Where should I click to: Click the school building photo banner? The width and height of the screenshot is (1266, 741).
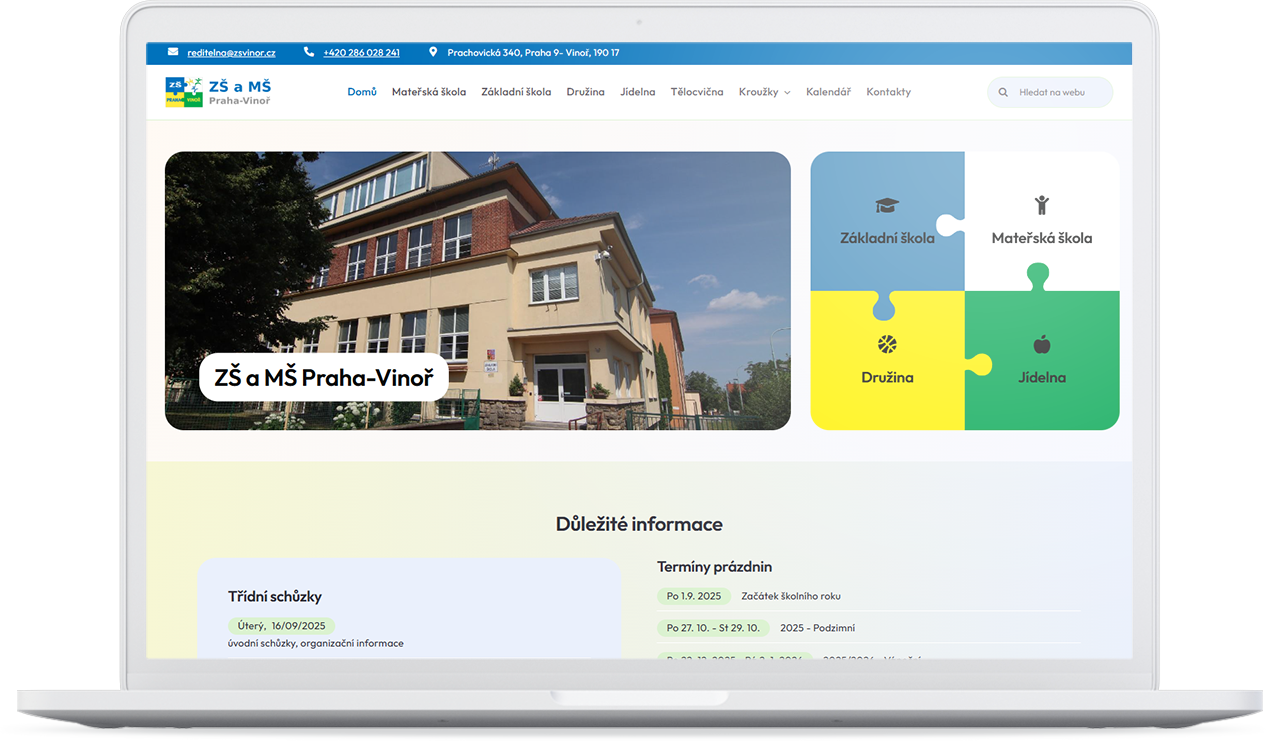tap(477, 290)
